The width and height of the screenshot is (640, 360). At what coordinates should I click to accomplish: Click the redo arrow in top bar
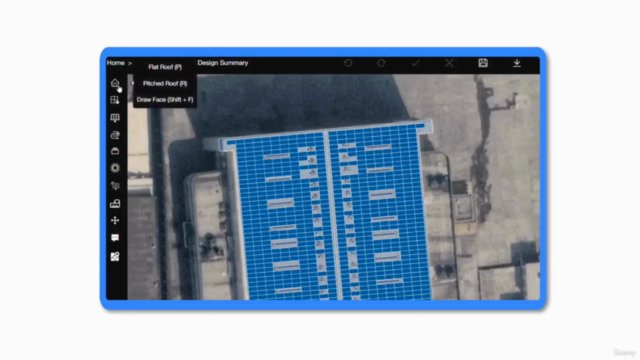point(381,63)
